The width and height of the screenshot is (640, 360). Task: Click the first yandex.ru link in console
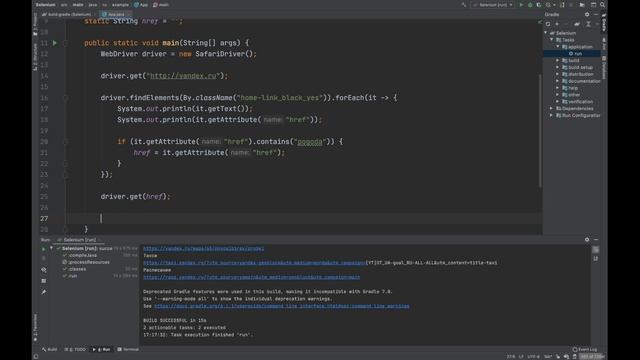(x=203, y=249)
